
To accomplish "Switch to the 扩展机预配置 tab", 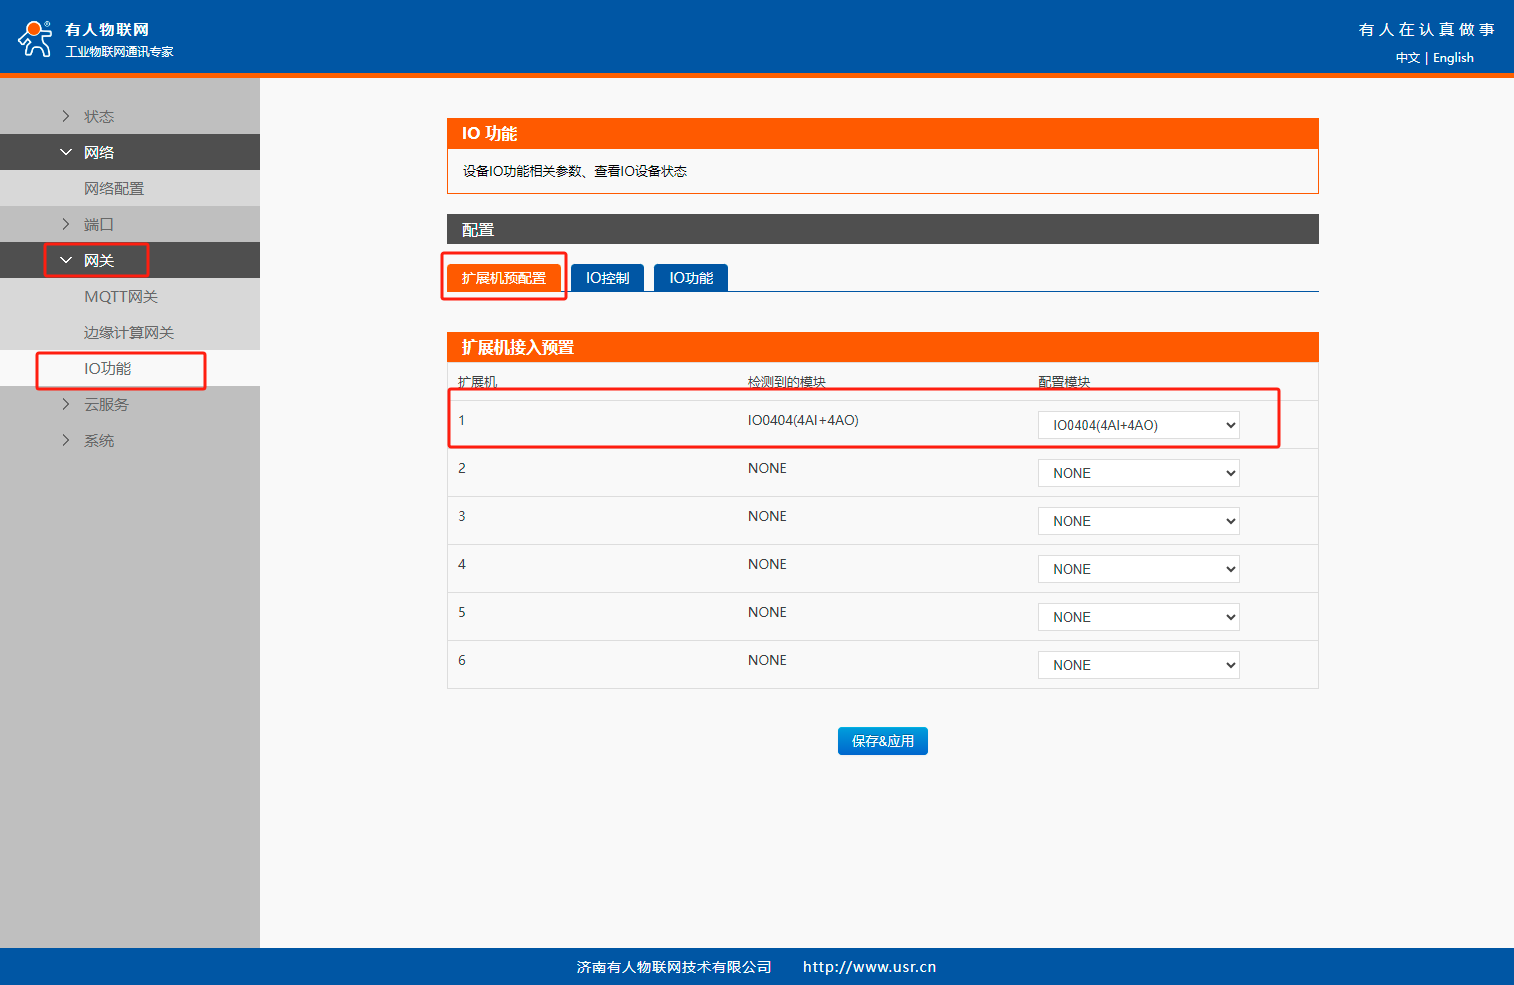I will [x=504, y=278].
